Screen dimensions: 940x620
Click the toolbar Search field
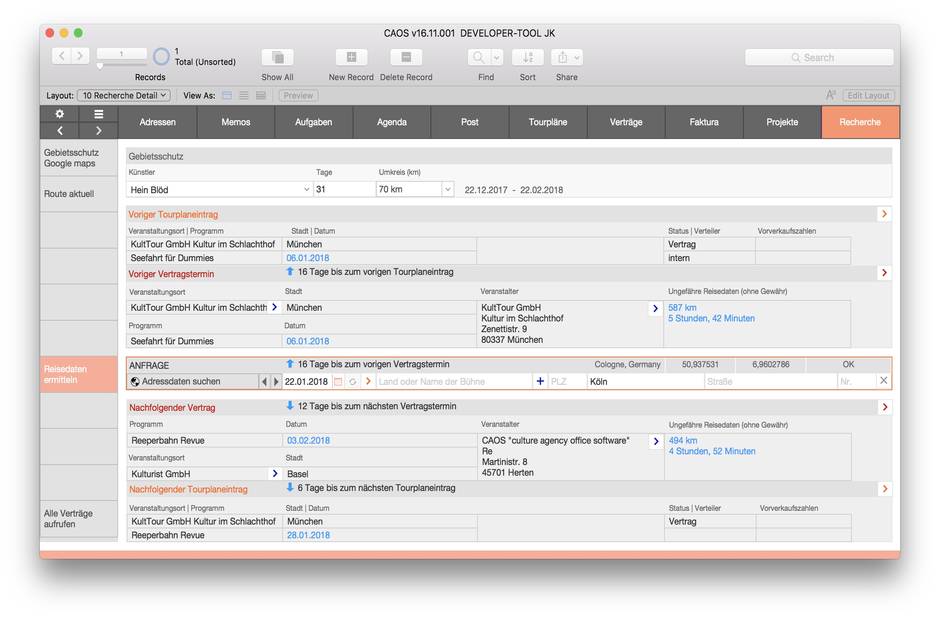819,58
